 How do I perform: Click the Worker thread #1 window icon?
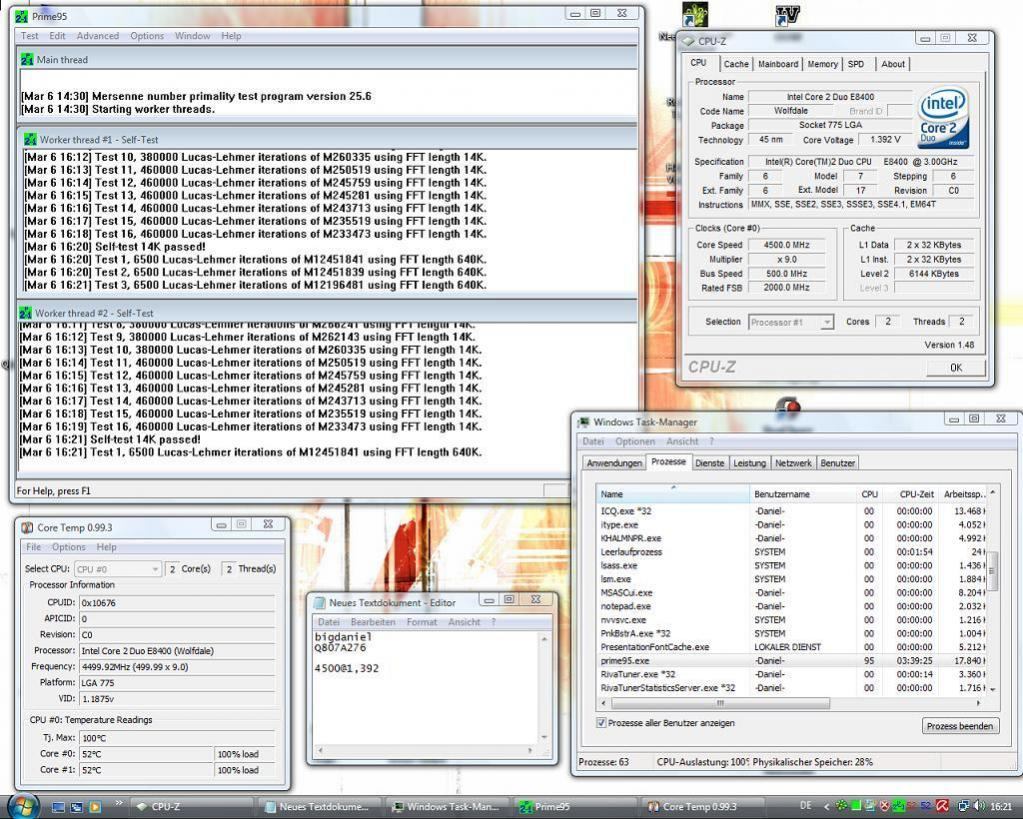coord(30,140)
